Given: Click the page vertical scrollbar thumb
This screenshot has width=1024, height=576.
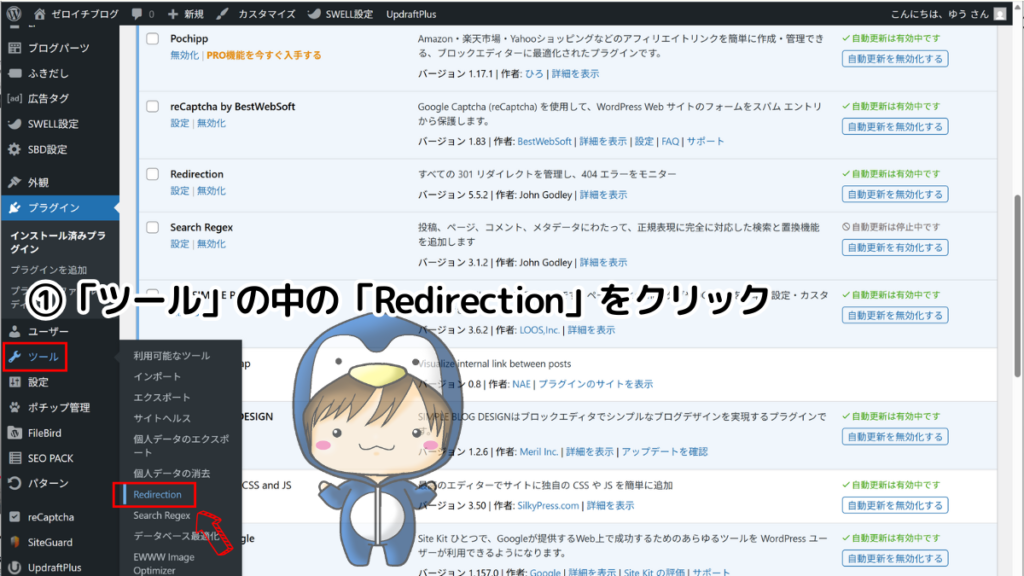Looking at the screenshot, I should pyautogui.click(x=1017, y=286).
